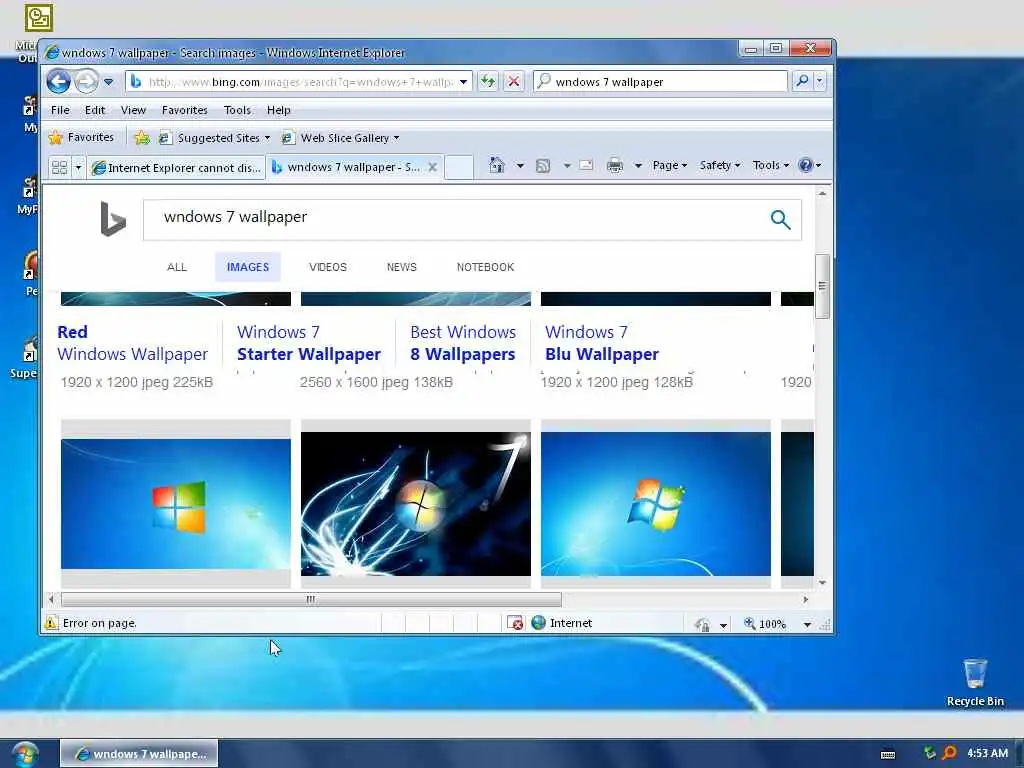Expand the zoom level dropdown arrow
This screenshot has height=768, width=1024.
click(x=807, y=624)
